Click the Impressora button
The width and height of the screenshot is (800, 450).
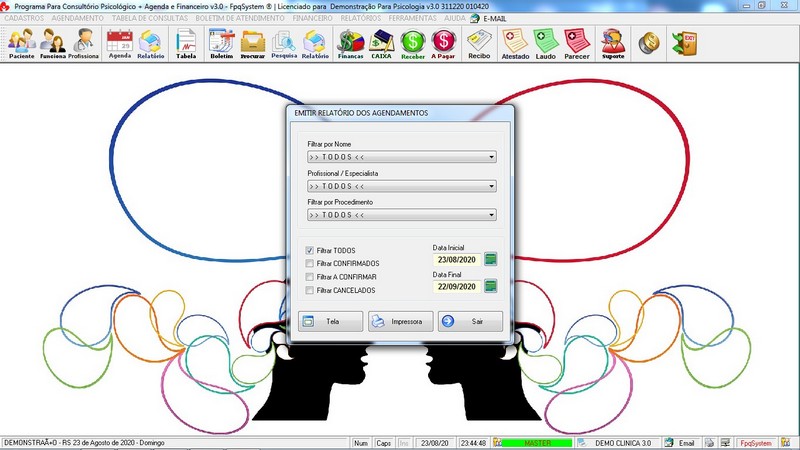(401, 321)
